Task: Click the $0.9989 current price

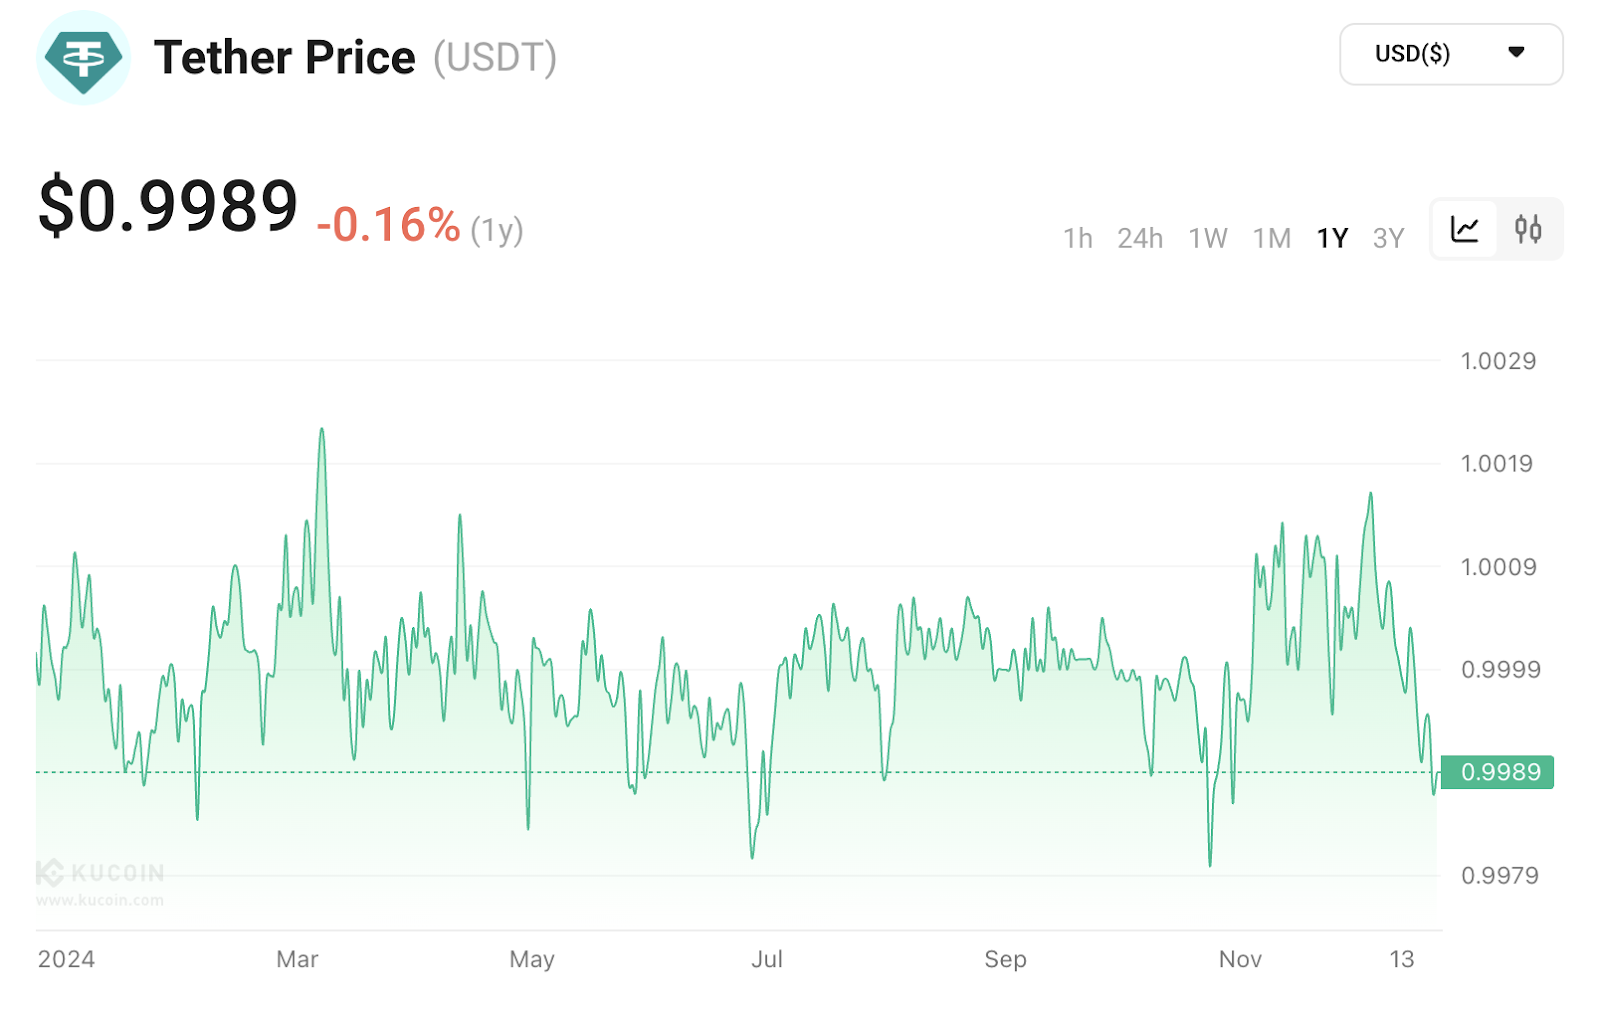Action: [168, 206]
